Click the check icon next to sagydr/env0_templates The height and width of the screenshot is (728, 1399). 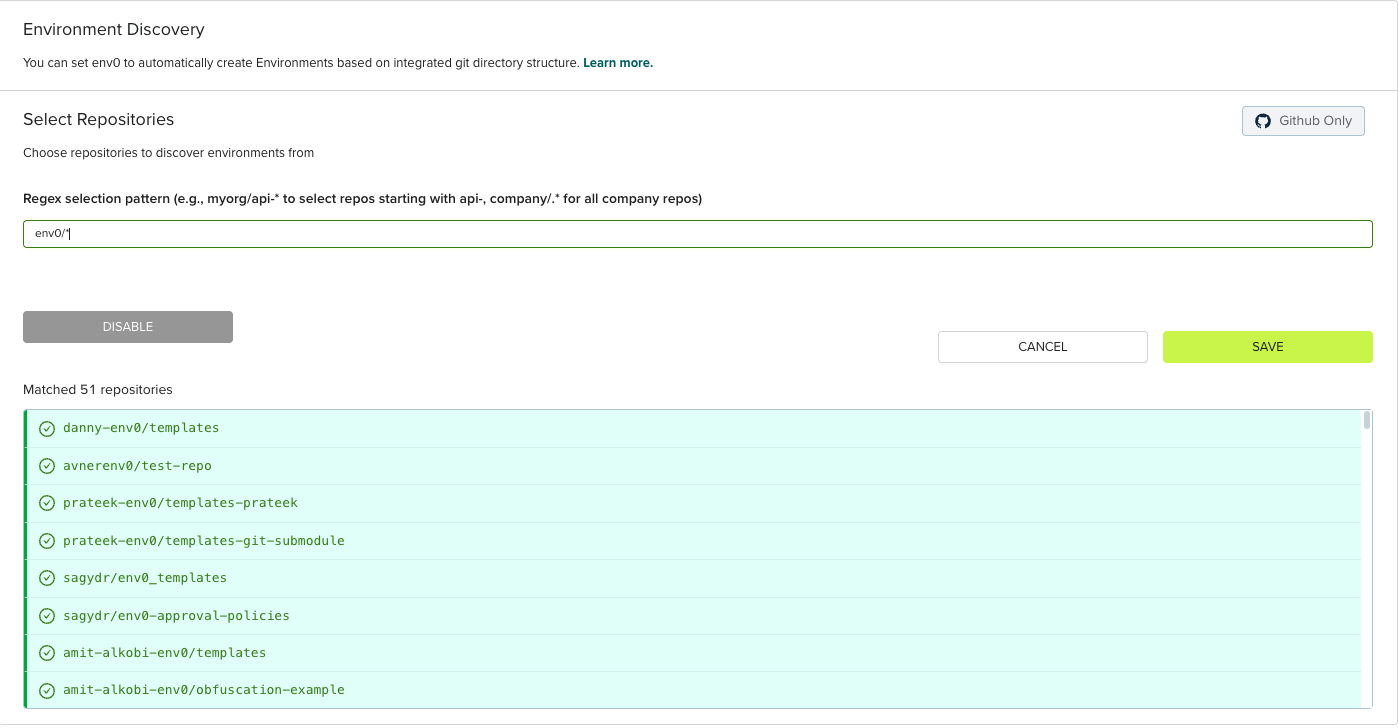pos(46,577)
